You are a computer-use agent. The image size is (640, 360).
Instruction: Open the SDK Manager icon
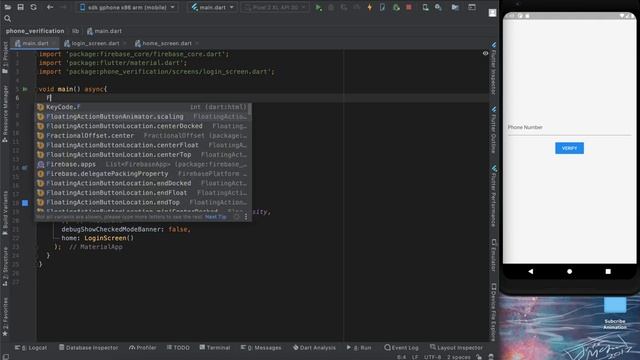coord(438,7)
